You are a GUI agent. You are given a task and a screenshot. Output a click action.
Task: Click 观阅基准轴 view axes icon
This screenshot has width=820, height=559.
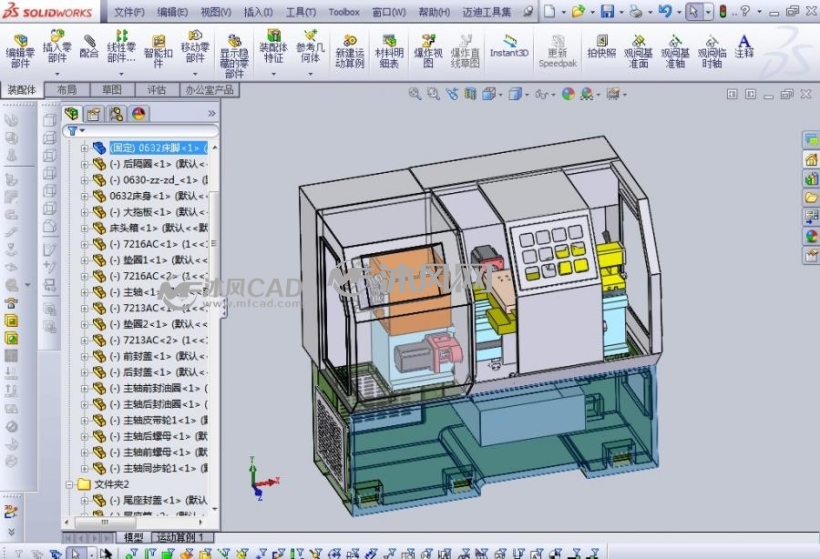(675, 51)
